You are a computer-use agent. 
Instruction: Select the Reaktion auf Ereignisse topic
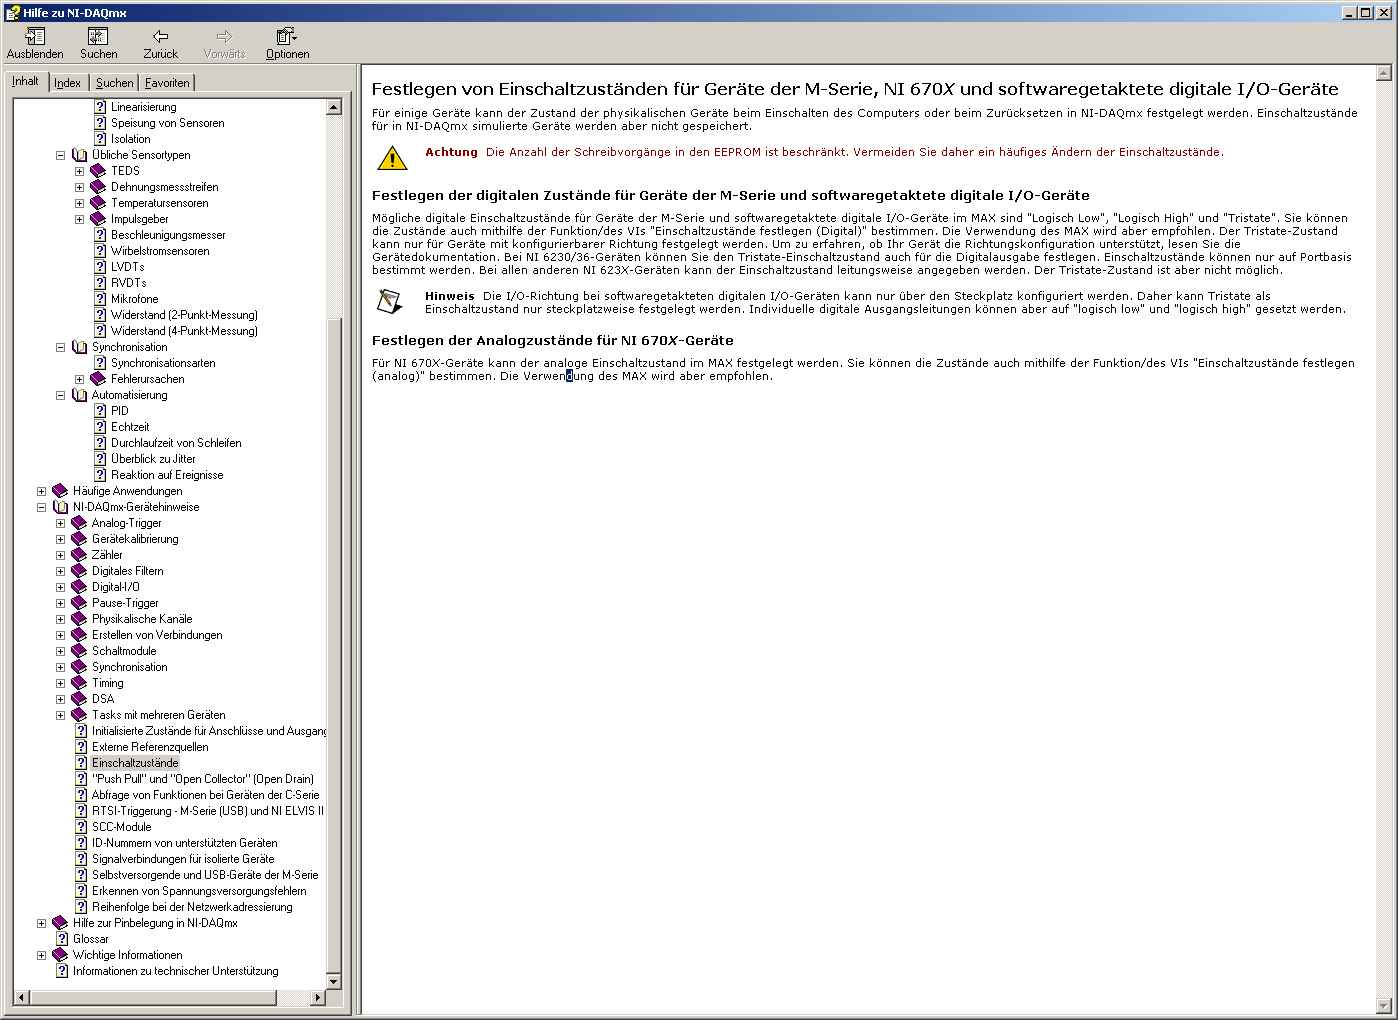[167, 475]
